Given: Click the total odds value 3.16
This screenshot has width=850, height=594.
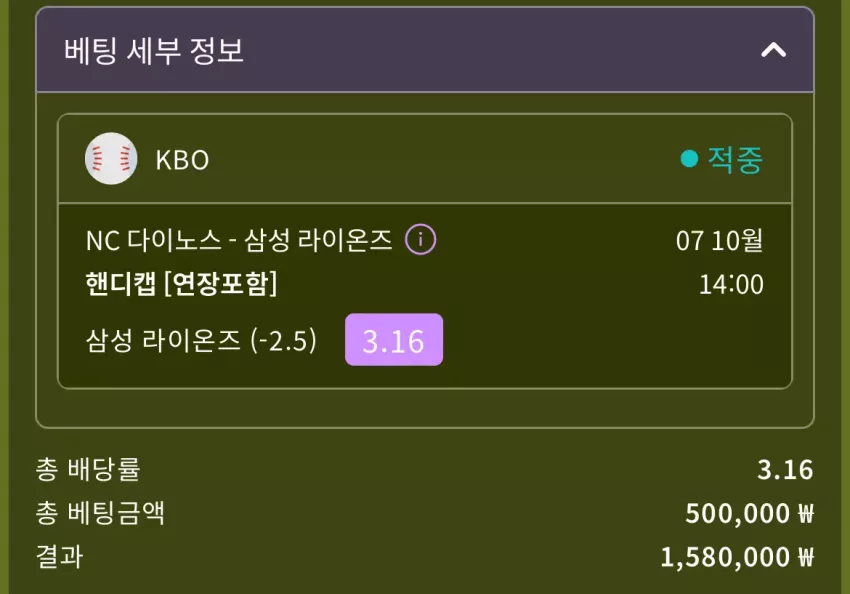Looking at the screenshot, I should 785,470.
